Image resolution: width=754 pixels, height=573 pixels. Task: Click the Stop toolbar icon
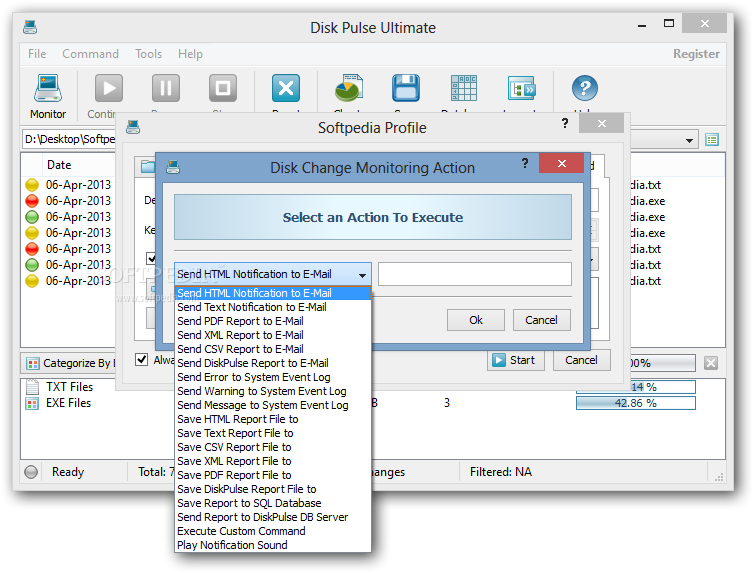(223, 88)
